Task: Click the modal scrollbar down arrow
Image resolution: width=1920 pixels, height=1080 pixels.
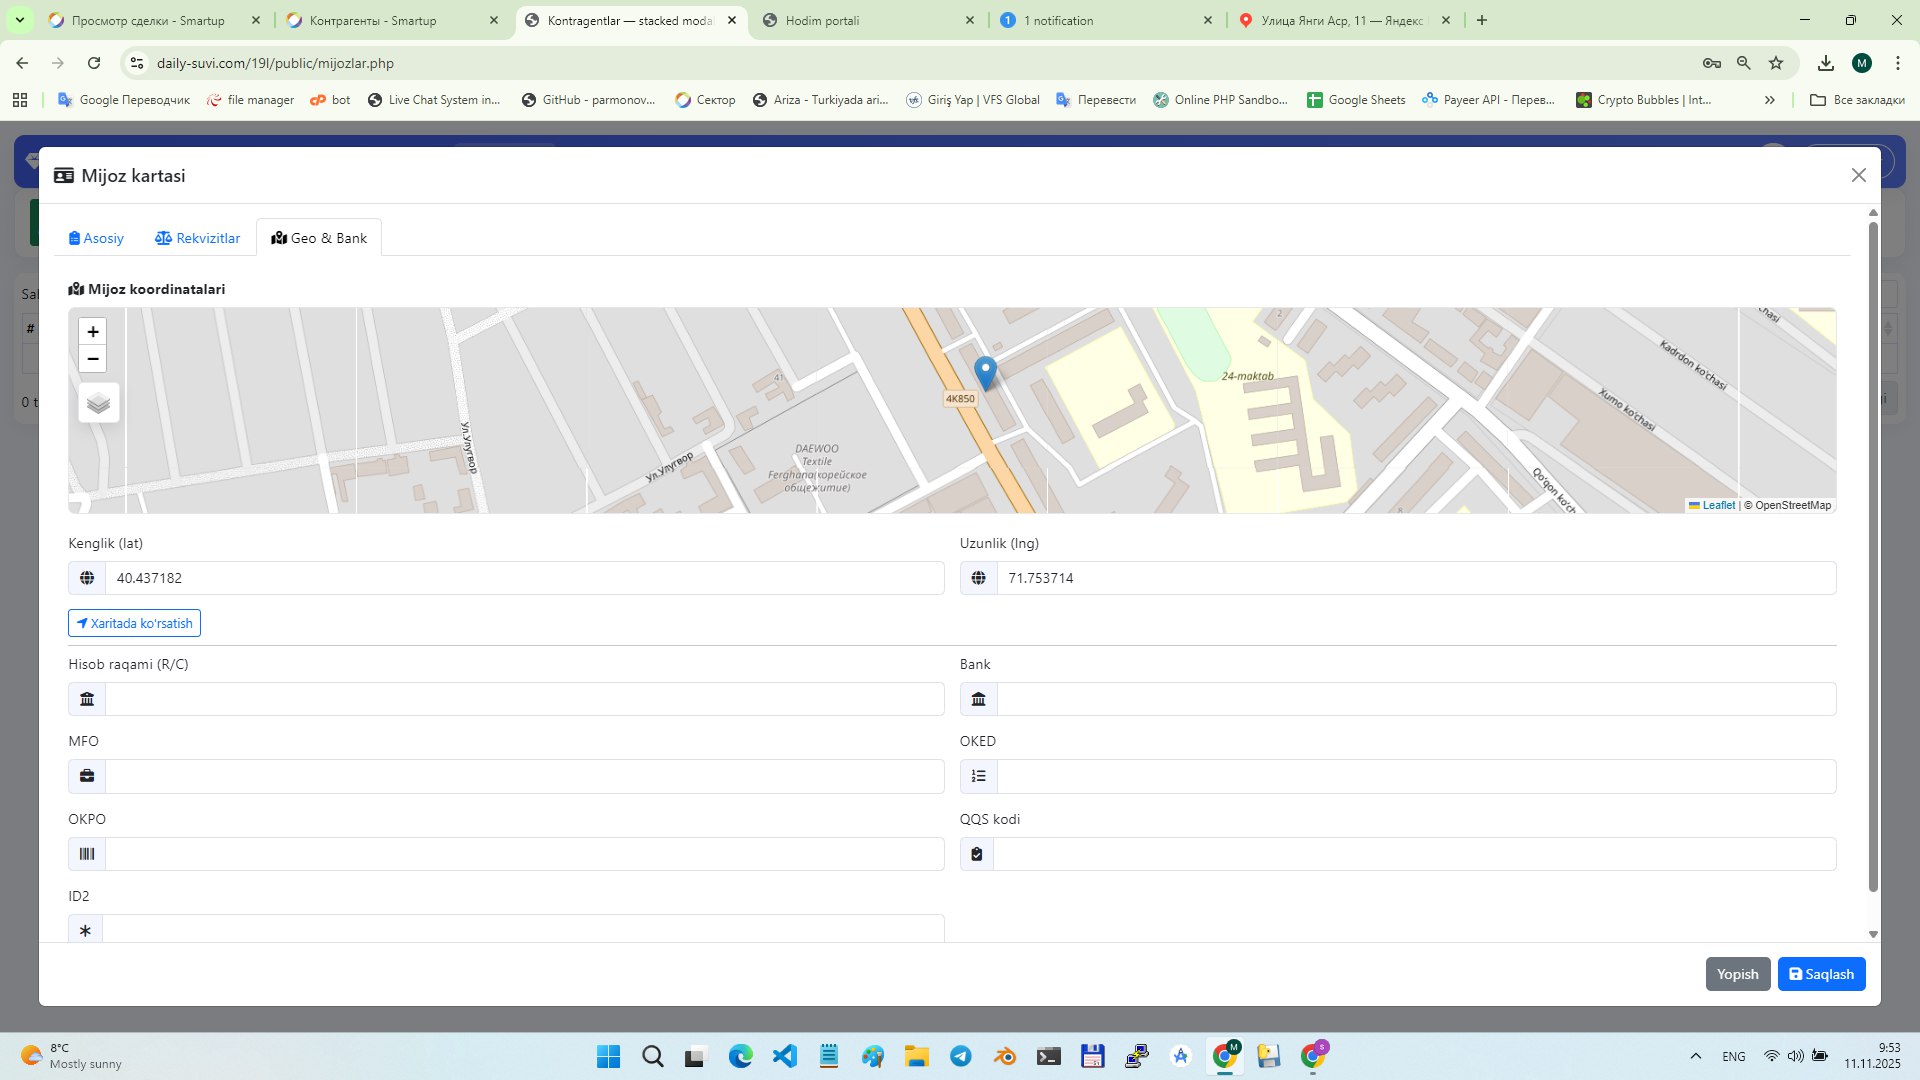Action: [1873, 934]
